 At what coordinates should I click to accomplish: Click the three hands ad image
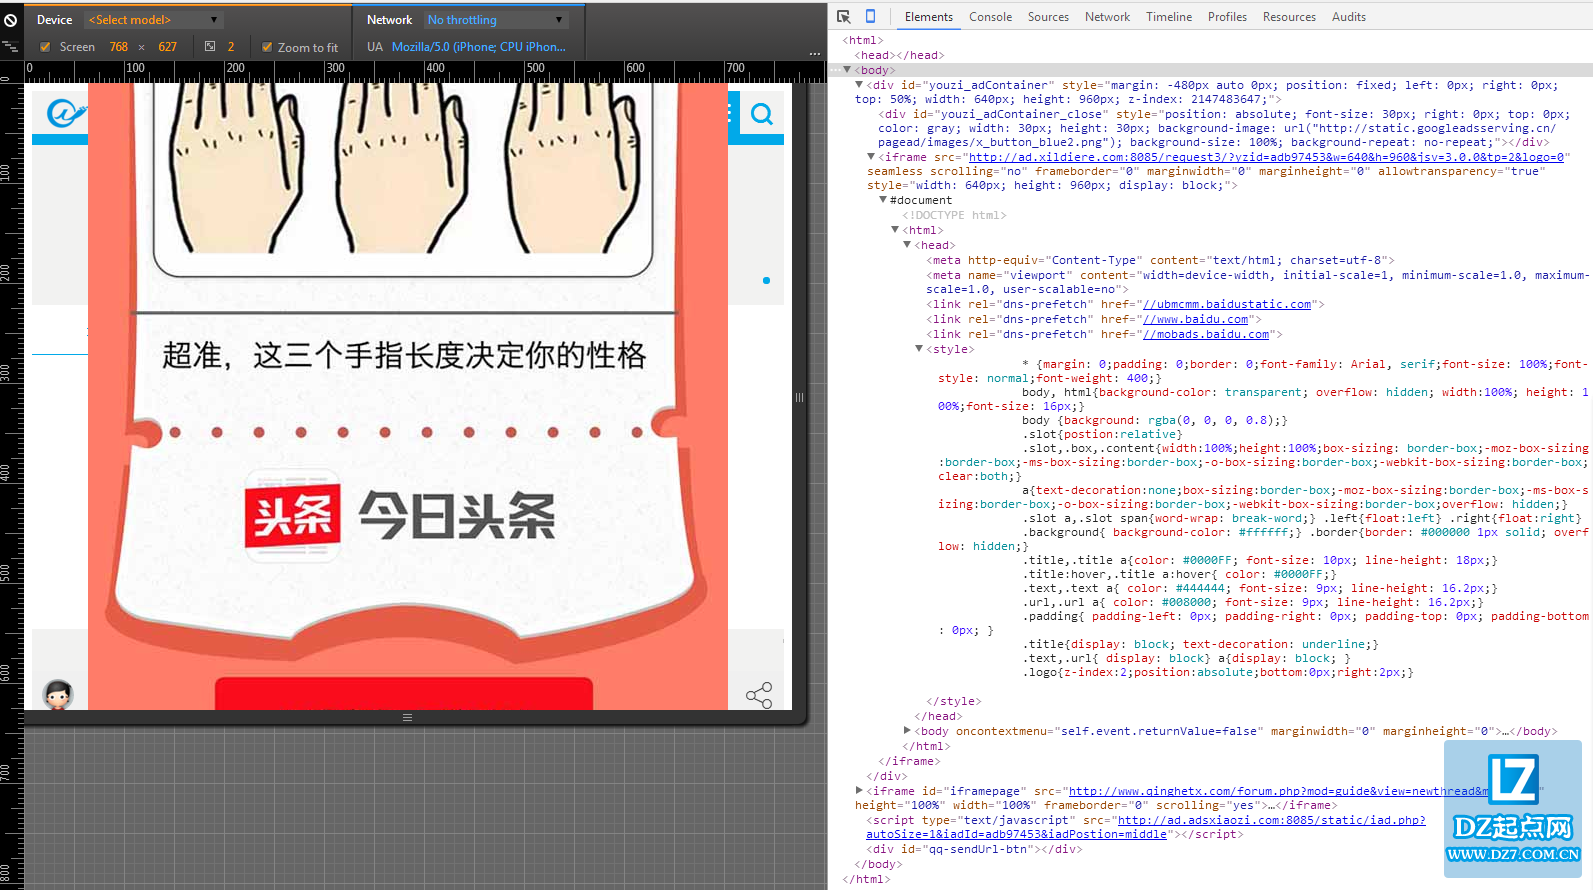pos(403,178)
